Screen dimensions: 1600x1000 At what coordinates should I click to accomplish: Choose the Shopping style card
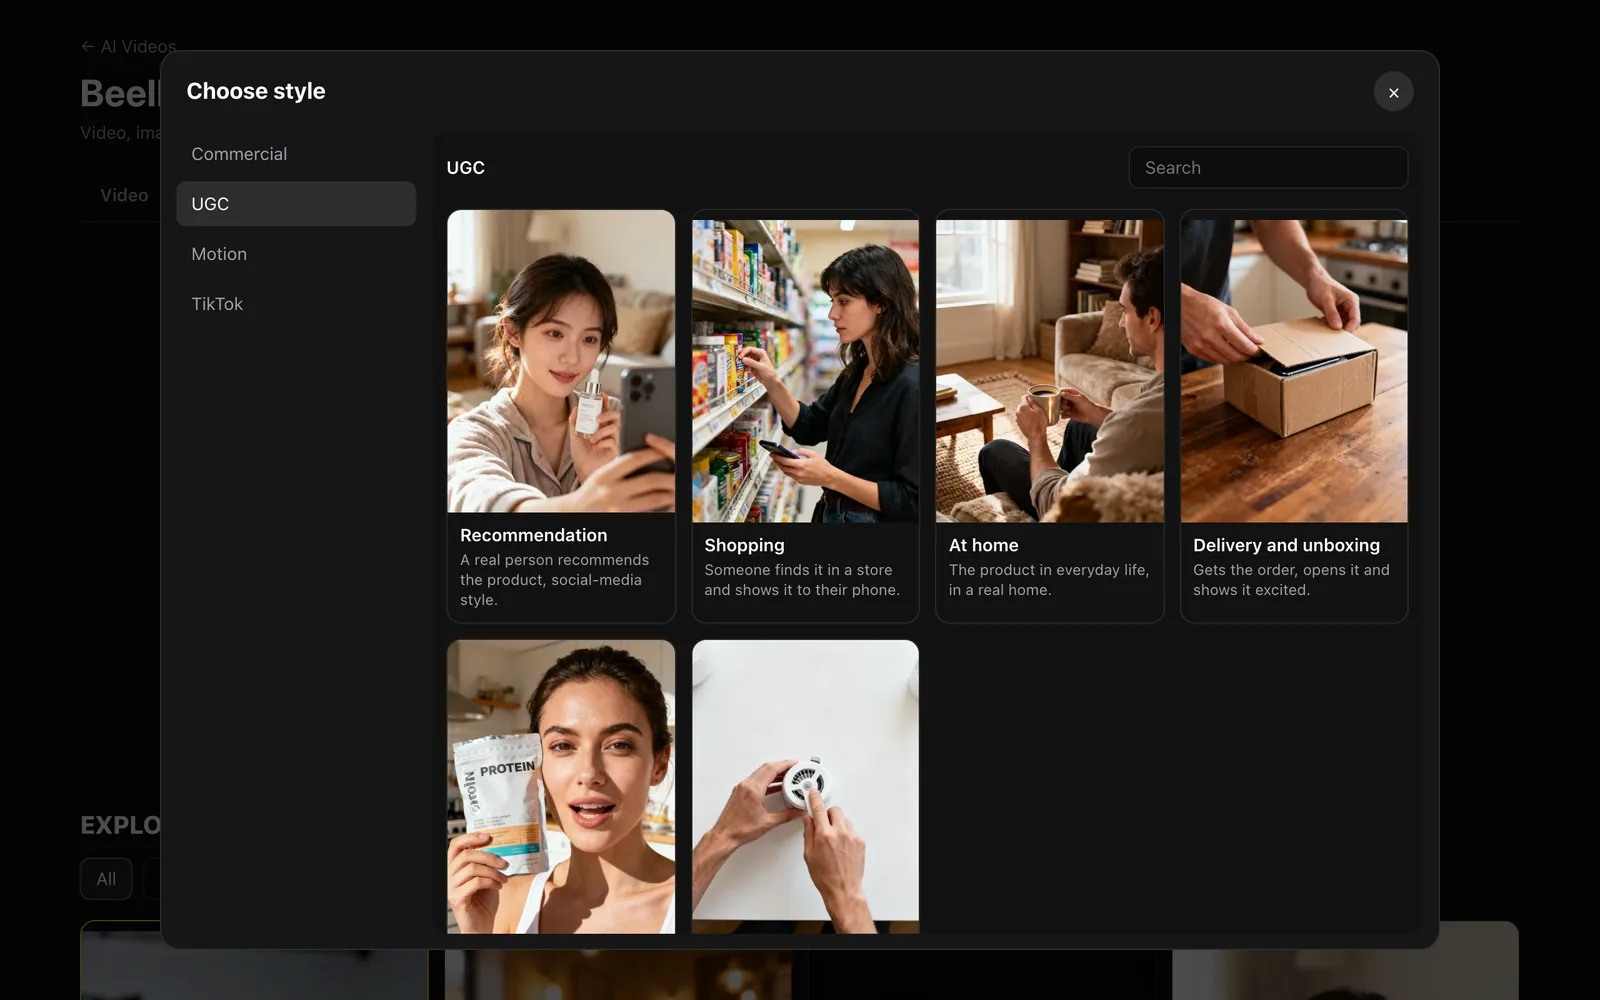805,416
